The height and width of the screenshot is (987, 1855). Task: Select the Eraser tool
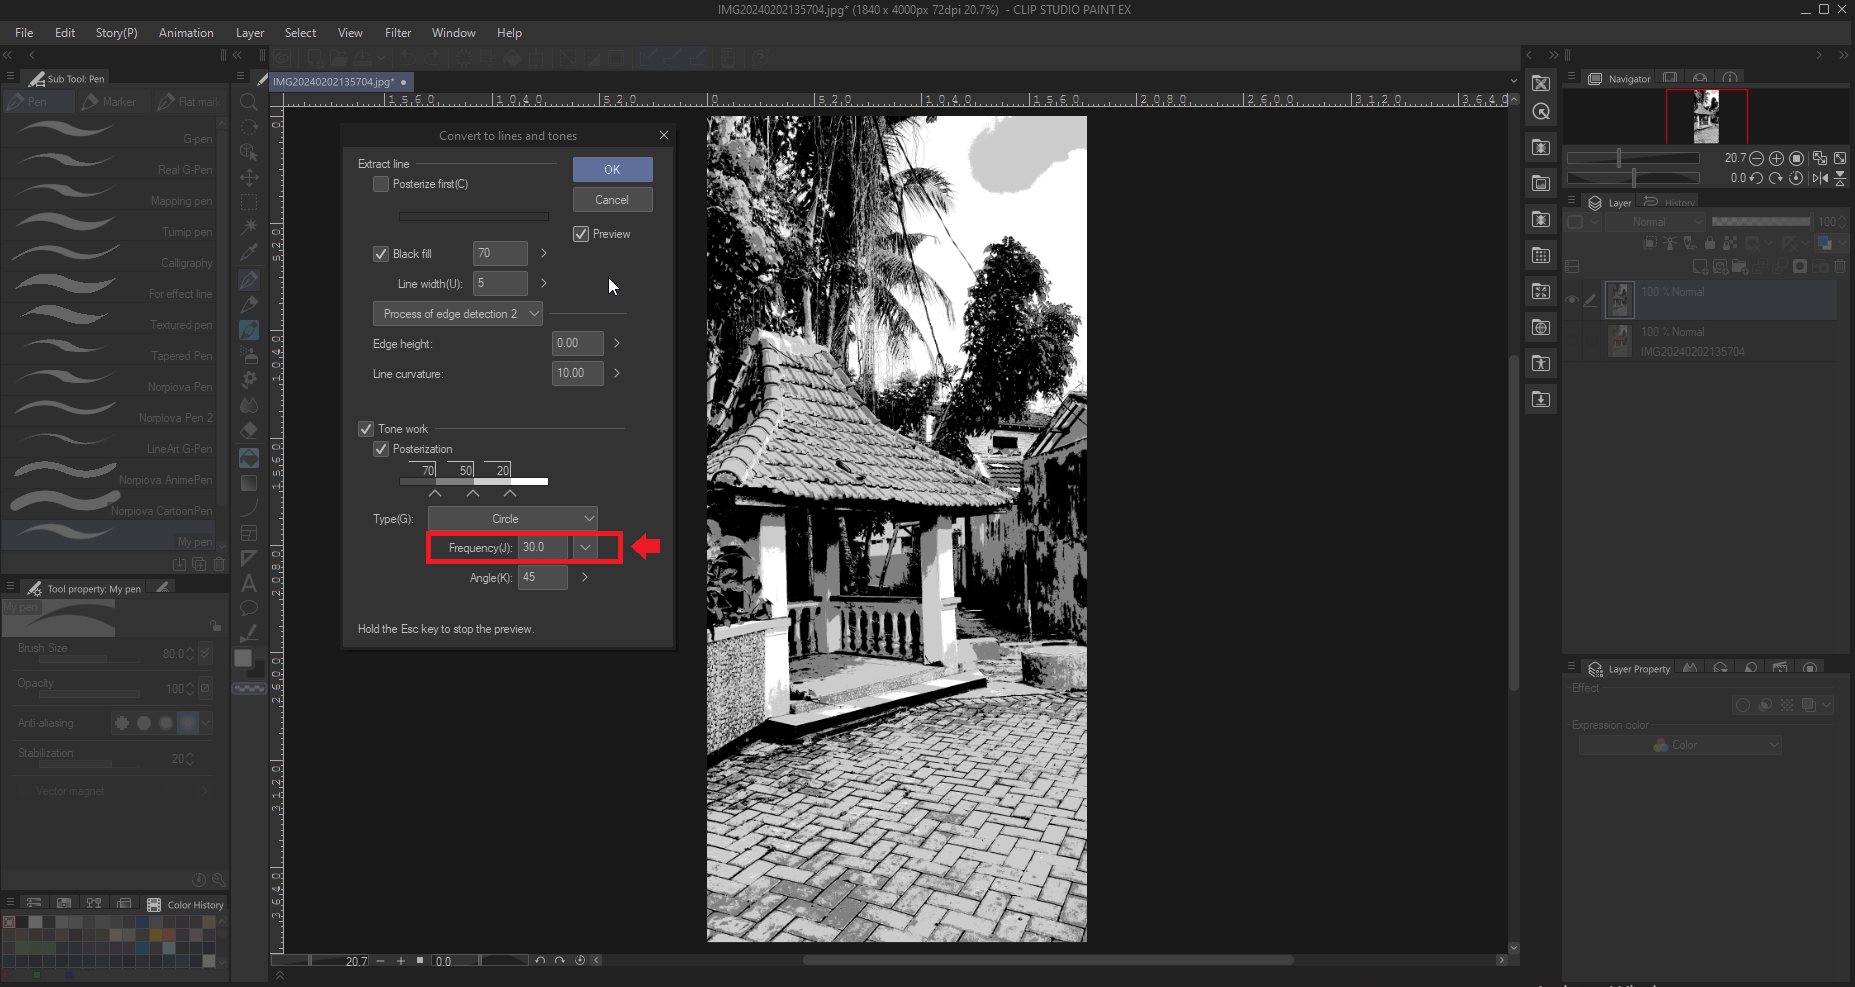click(x=249, y=430)
